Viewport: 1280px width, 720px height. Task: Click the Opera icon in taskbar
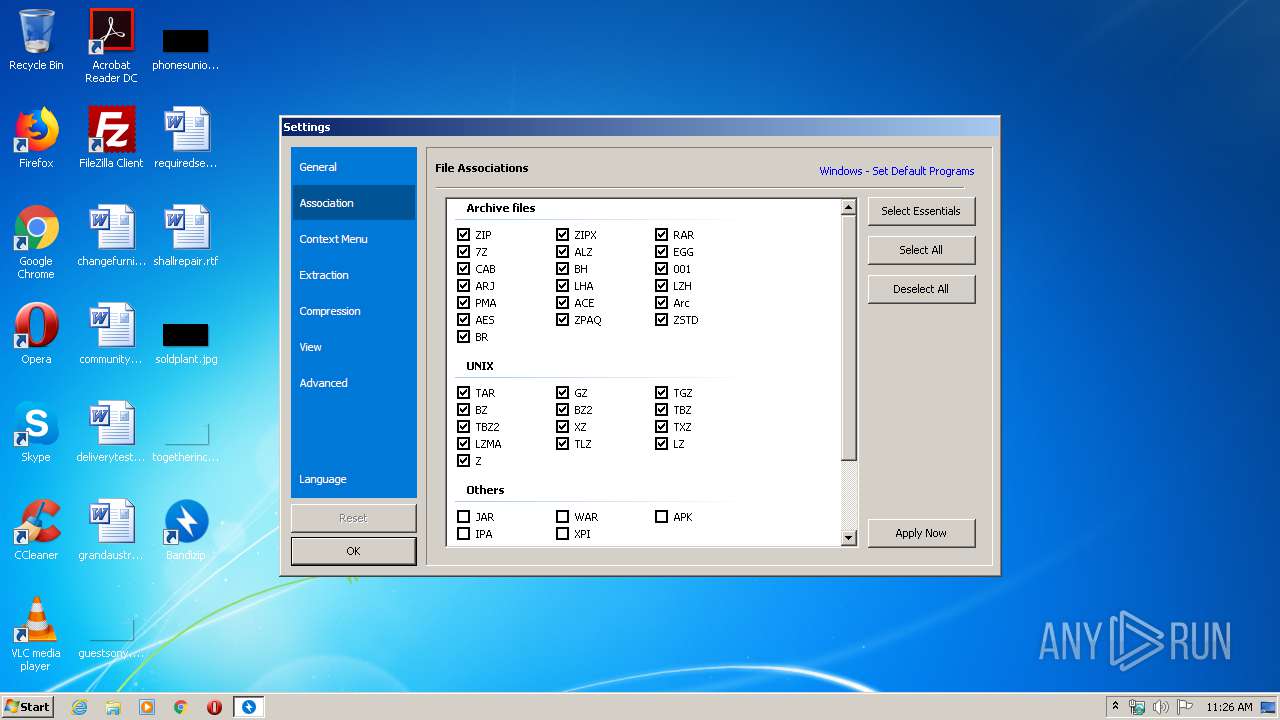point(214,707)
